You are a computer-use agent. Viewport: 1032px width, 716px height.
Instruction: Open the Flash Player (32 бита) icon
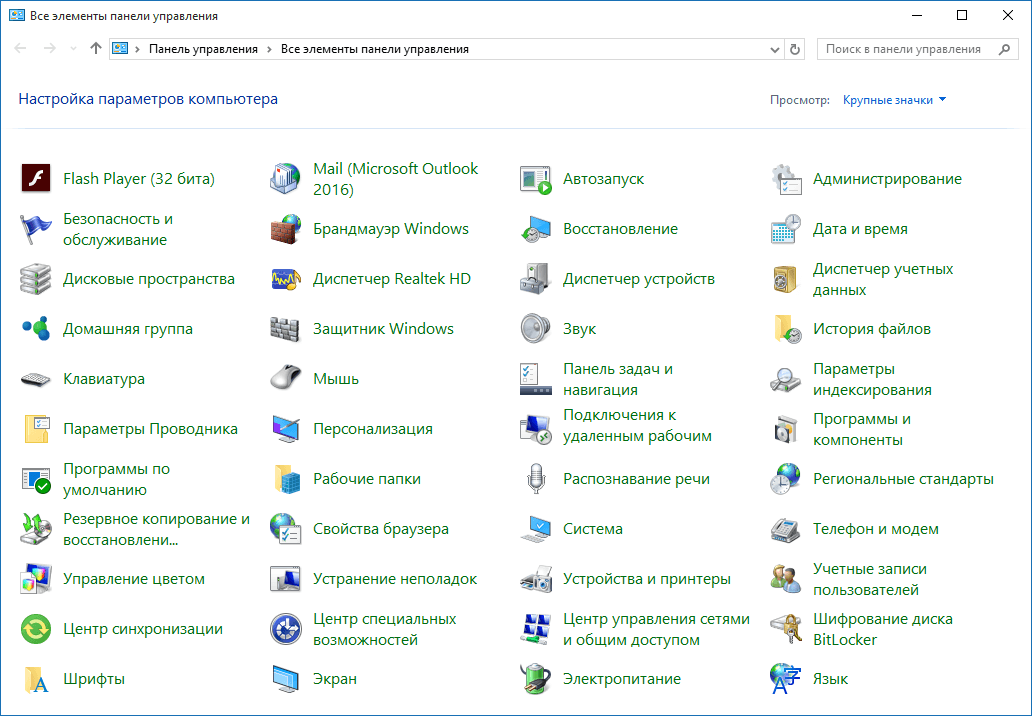pos(36,179)
